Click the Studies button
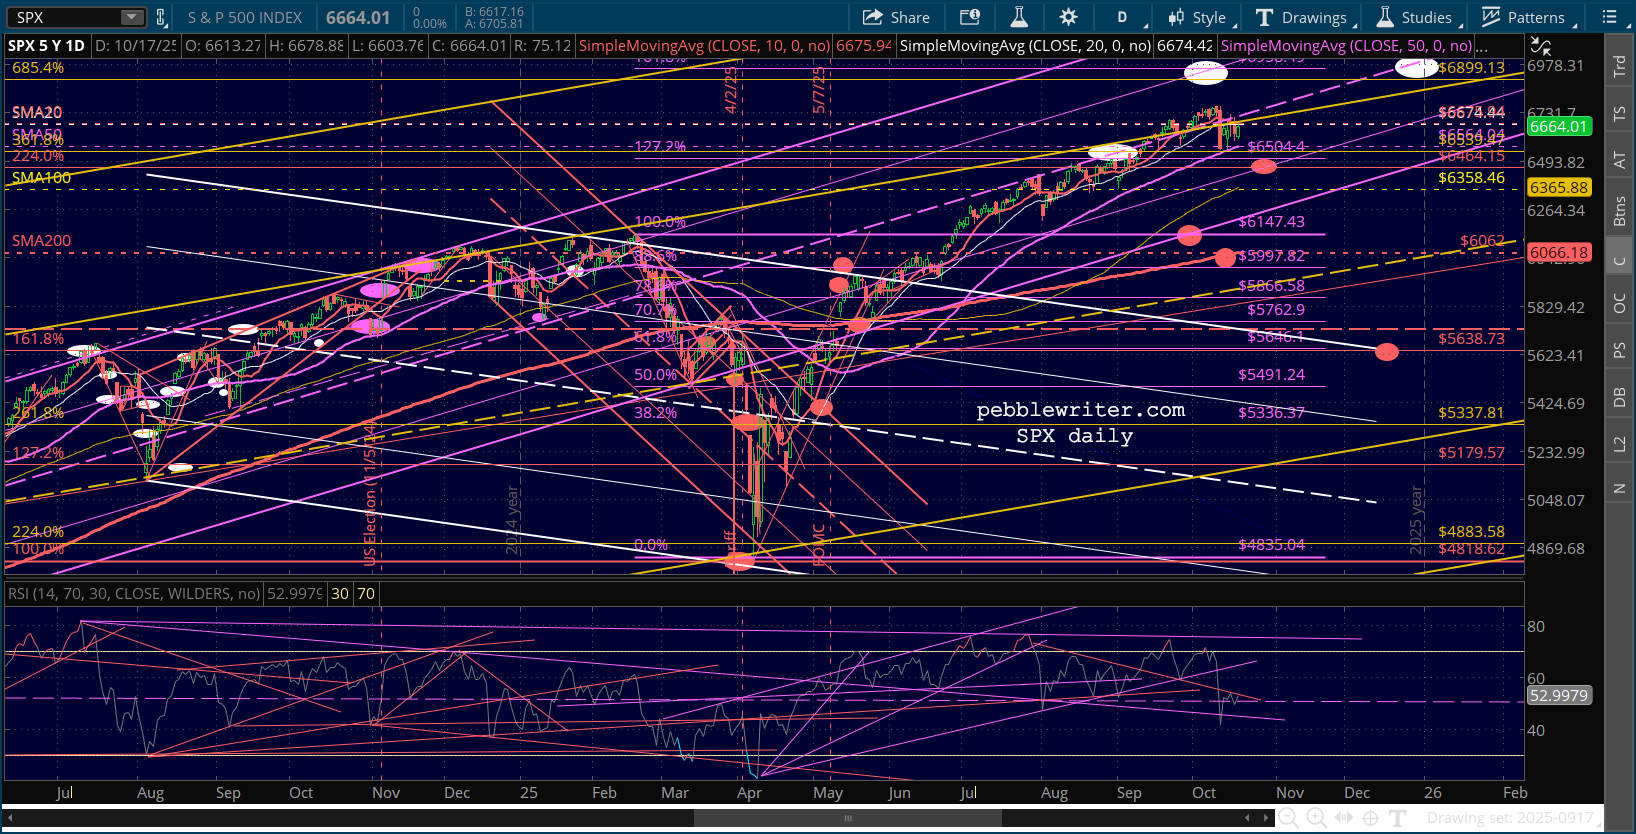The image size is (1636, 834). 1415,17
